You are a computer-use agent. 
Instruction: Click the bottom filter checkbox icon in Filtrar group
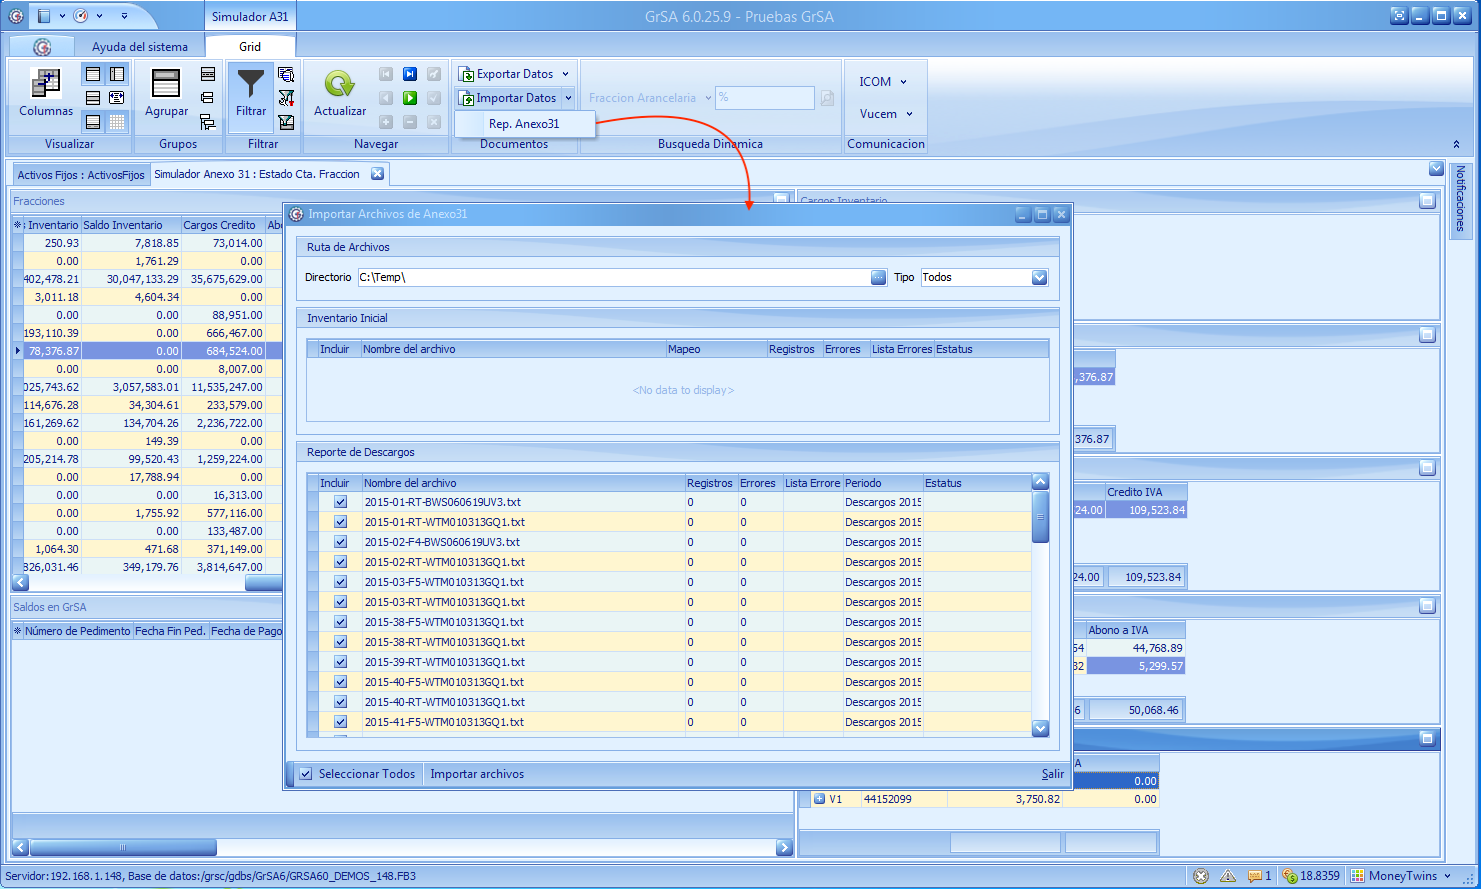tap(286, 122)
